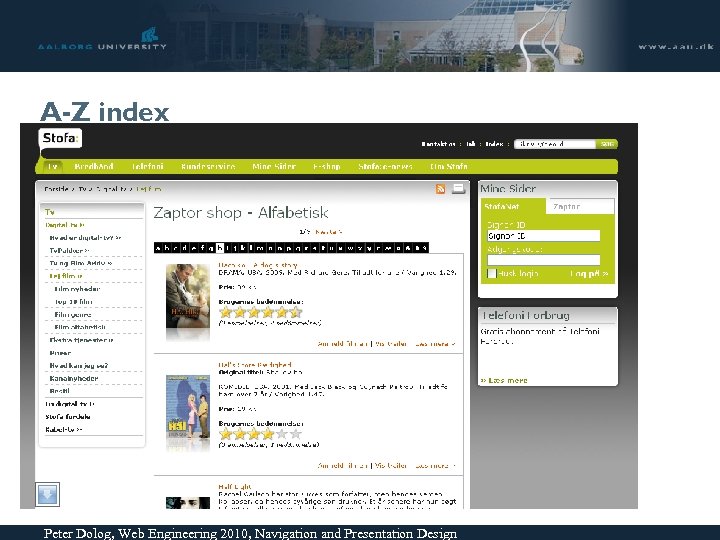Open 'Hvad er digital-tv?' sidebar item
Screen dimensions: 720x540
pyautogui.click(x=85, y=238)
